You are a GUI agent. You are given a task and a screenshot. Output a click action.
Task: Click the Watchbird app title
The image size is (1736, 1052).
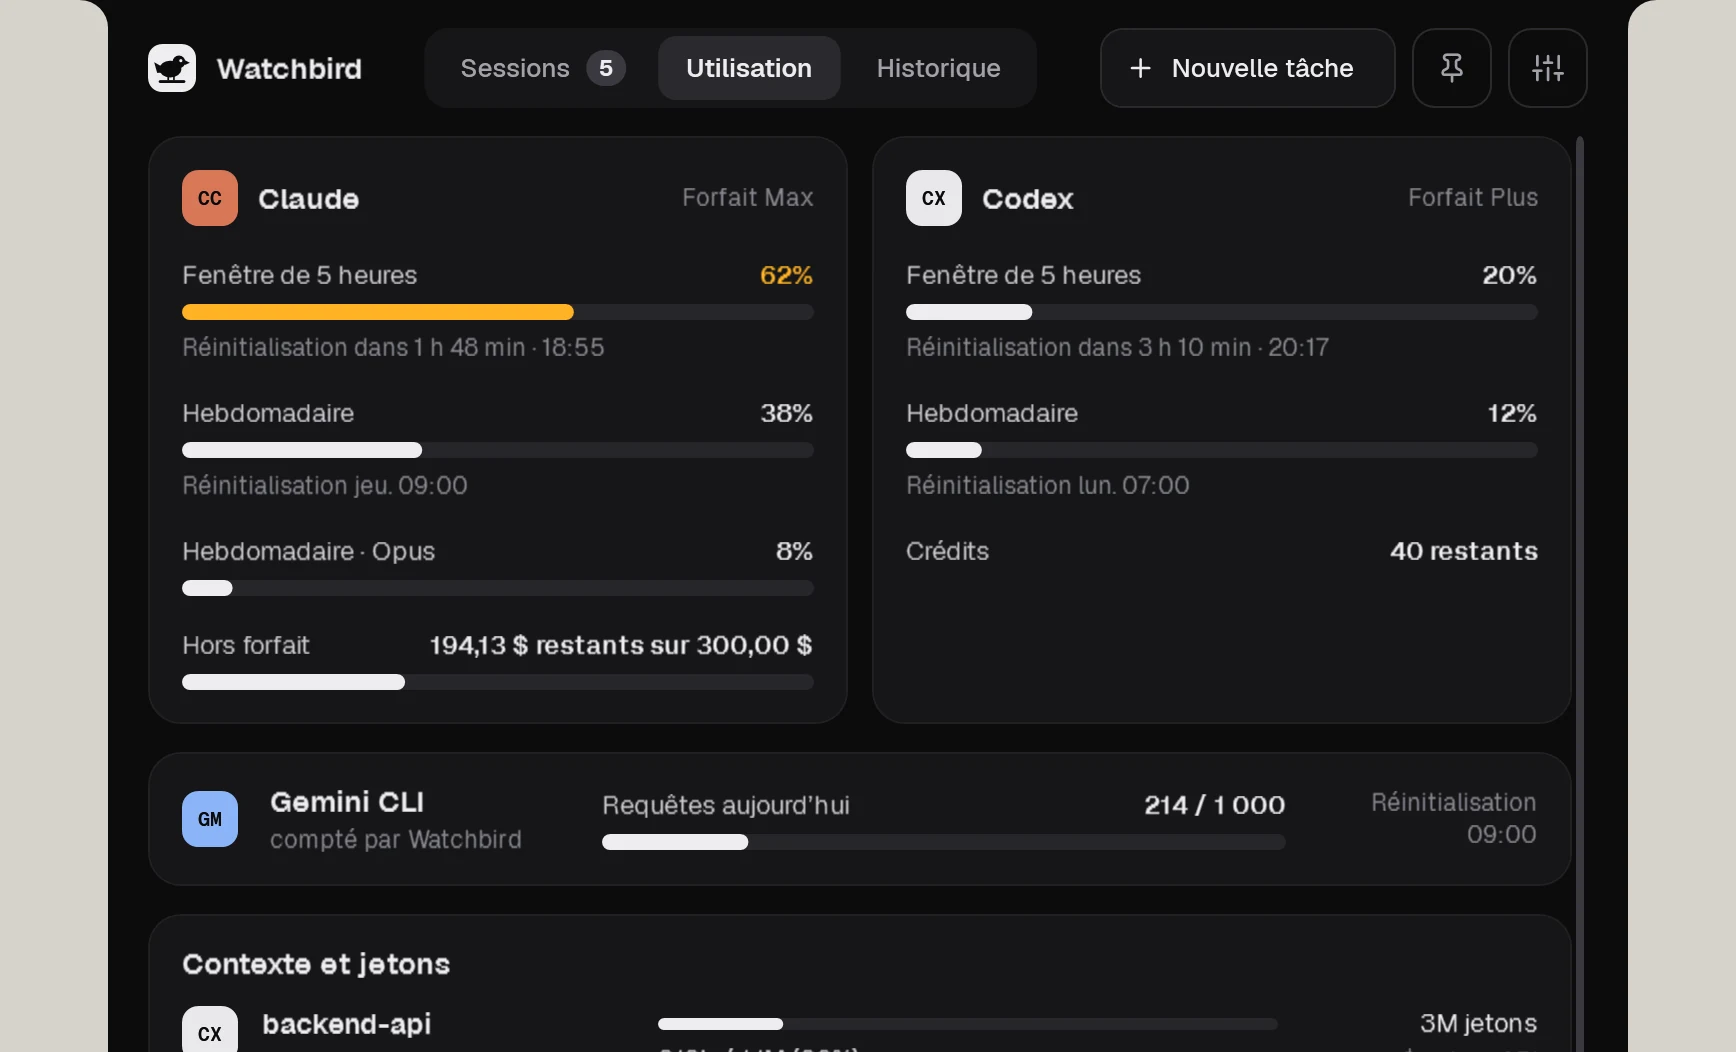289,68
